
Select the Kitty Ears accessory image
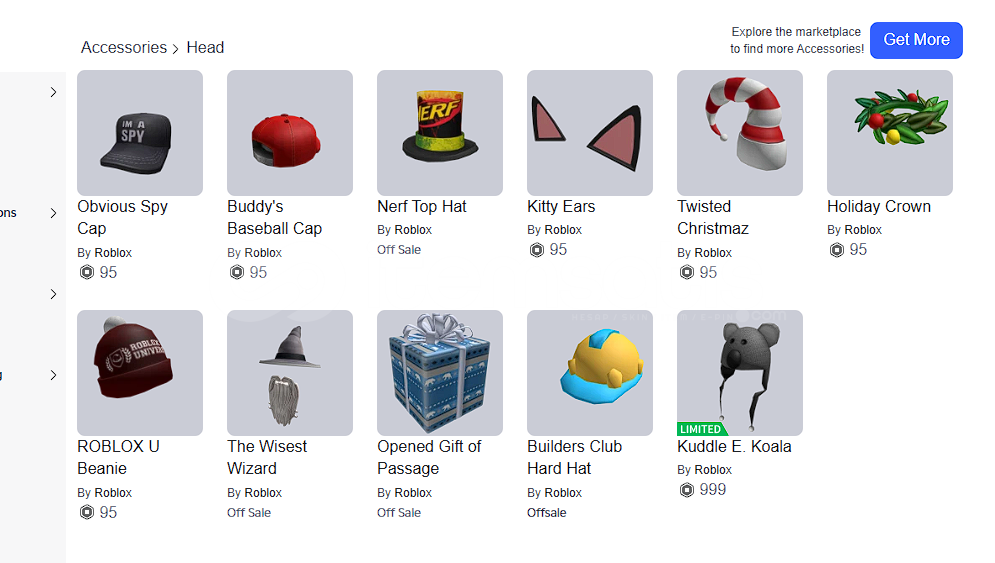(x=590, y=133)
